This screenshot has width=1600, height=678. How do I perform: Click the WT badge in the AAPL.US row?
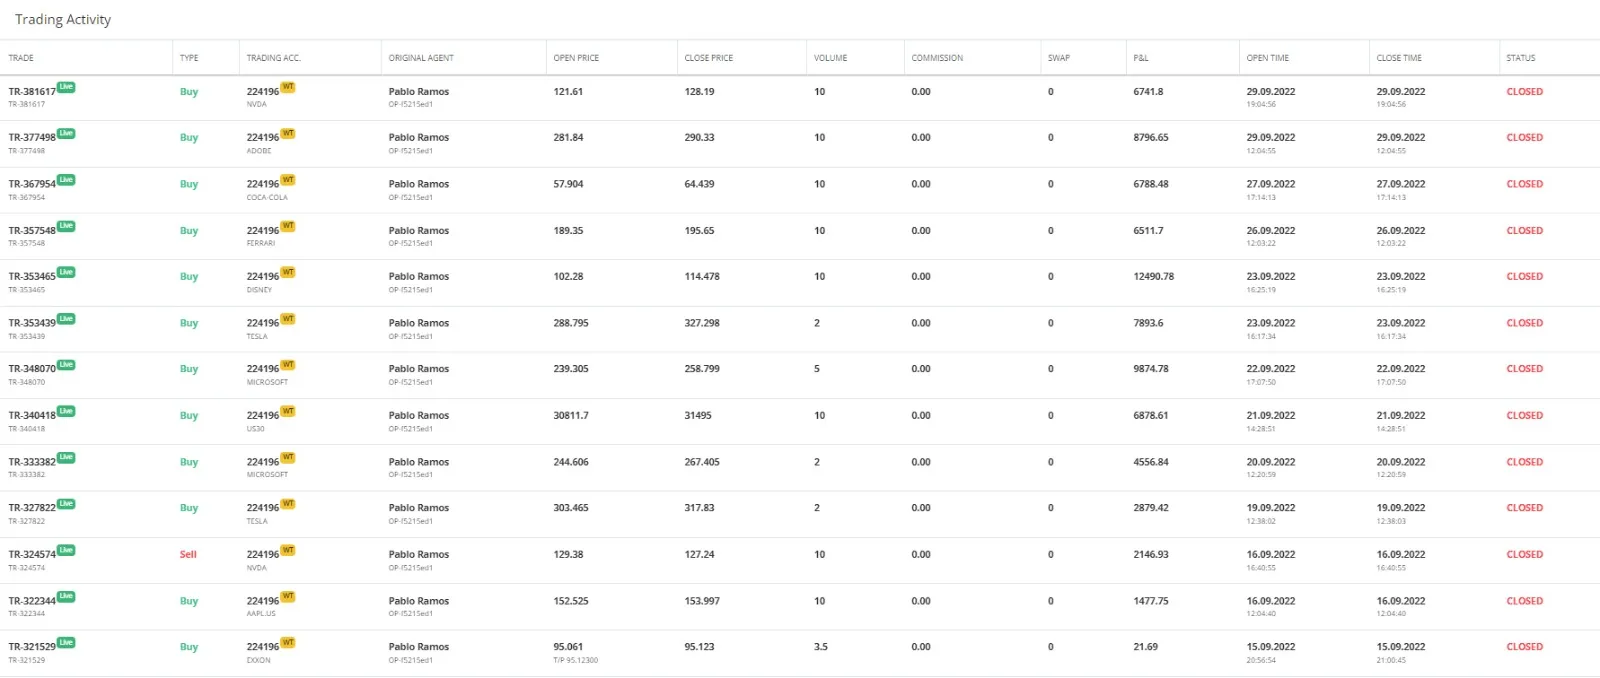point(288,597)
